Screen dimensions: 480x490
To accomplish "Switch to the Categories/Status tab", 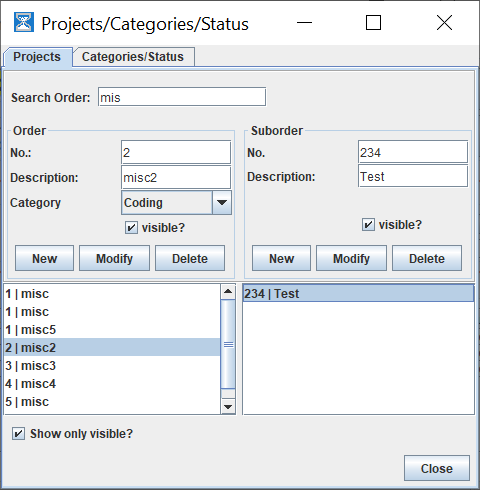I will pos(133,57).
